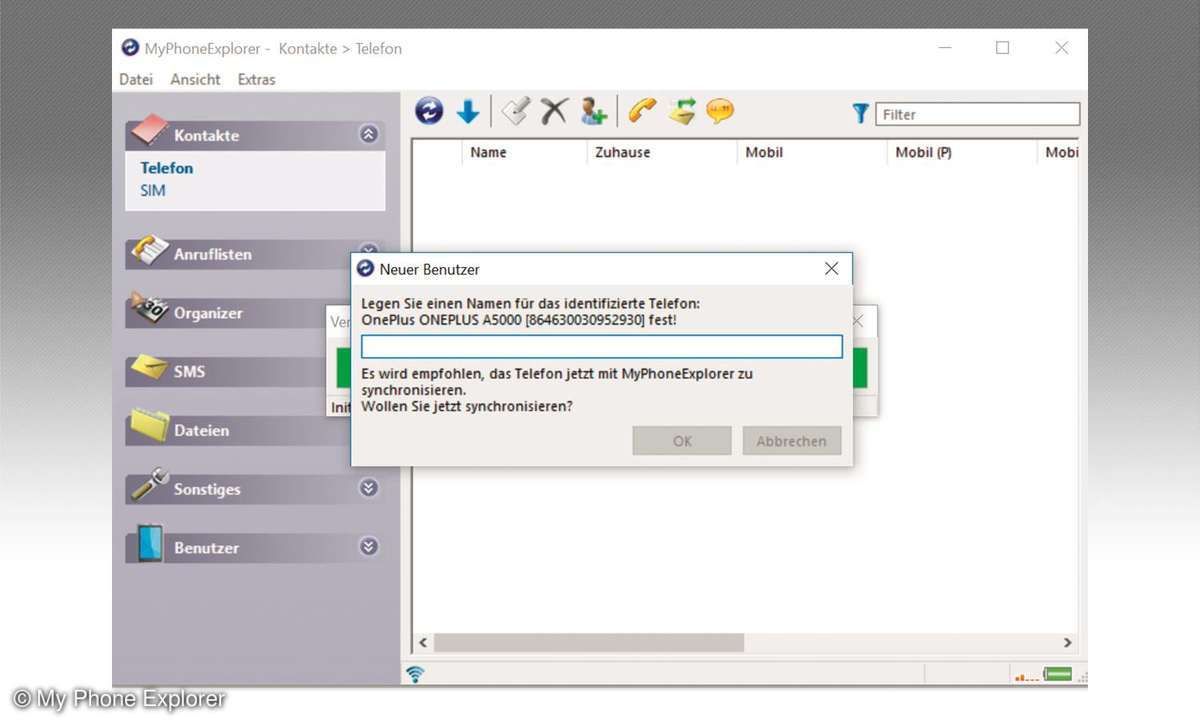Click the send message speech bubble icon

click(x=720, y=111)
